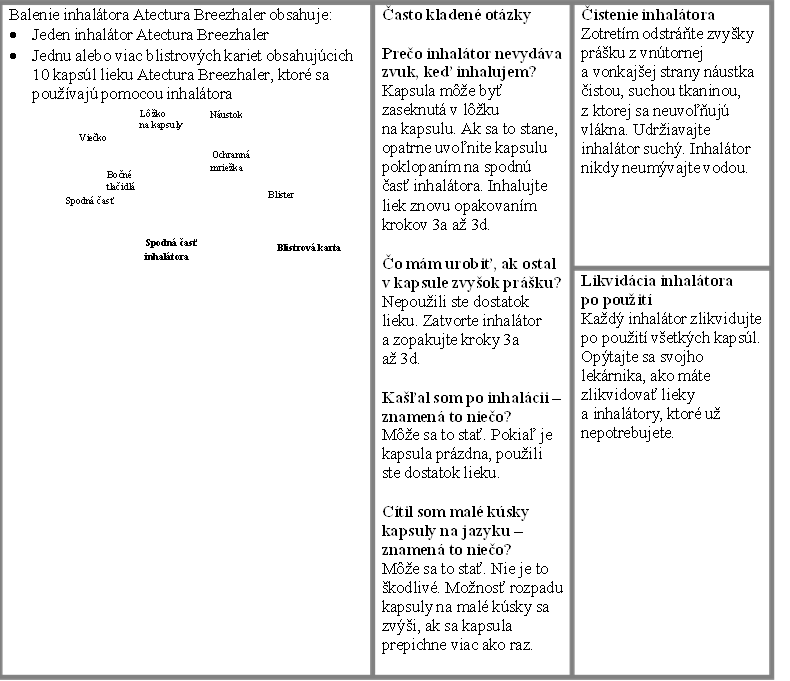Select question 'Čo mám urobiť, ak ostal'

pyautogui.click(x=471, y=273)
